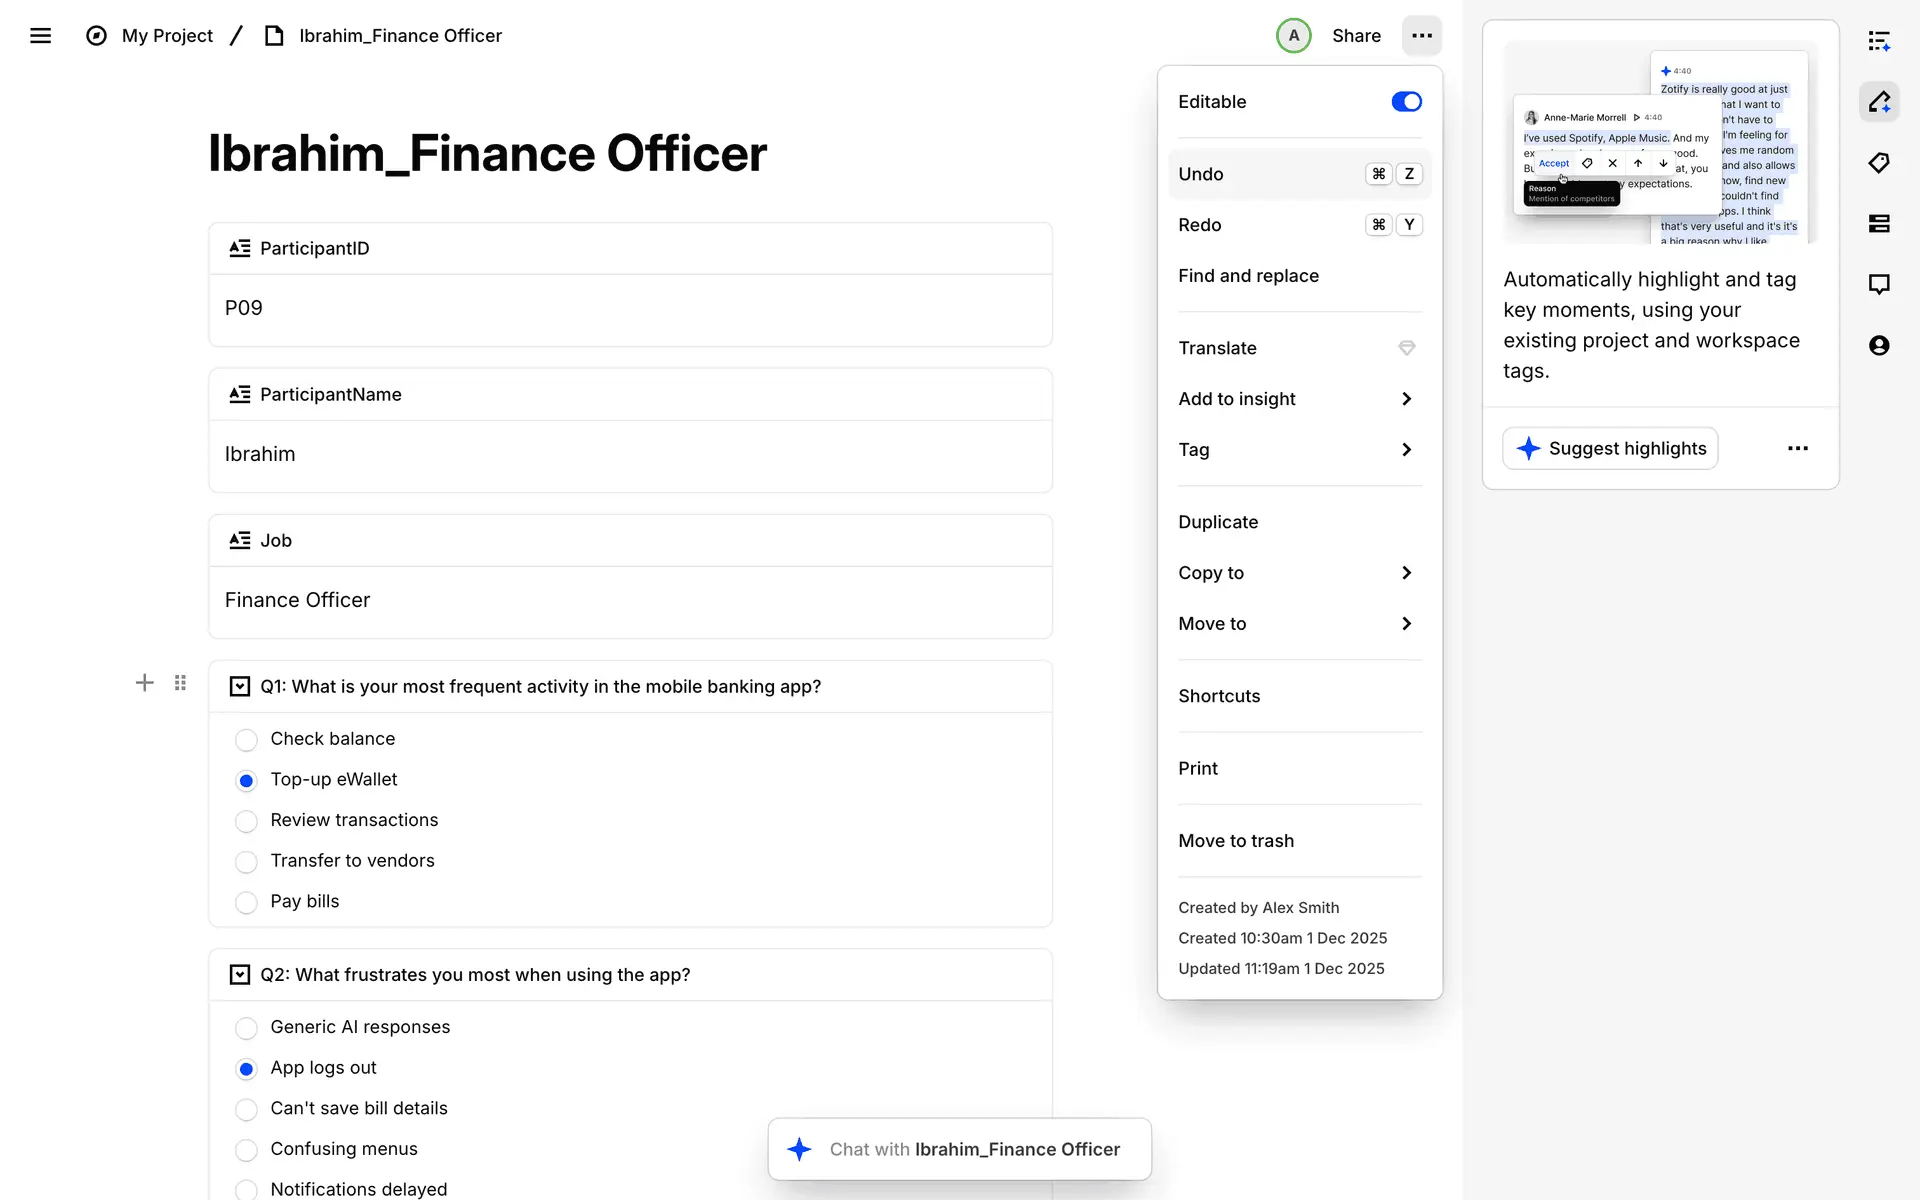The image size is (1920, 1200).
Task: Open the comments sidebar icon
Action: tap(1879, 284)
